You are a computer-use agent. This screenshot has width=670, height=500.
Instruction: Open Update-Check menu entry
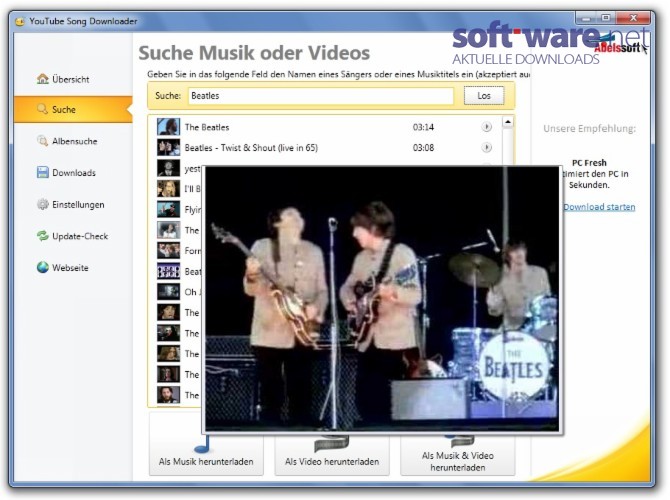tap(72, 236)
